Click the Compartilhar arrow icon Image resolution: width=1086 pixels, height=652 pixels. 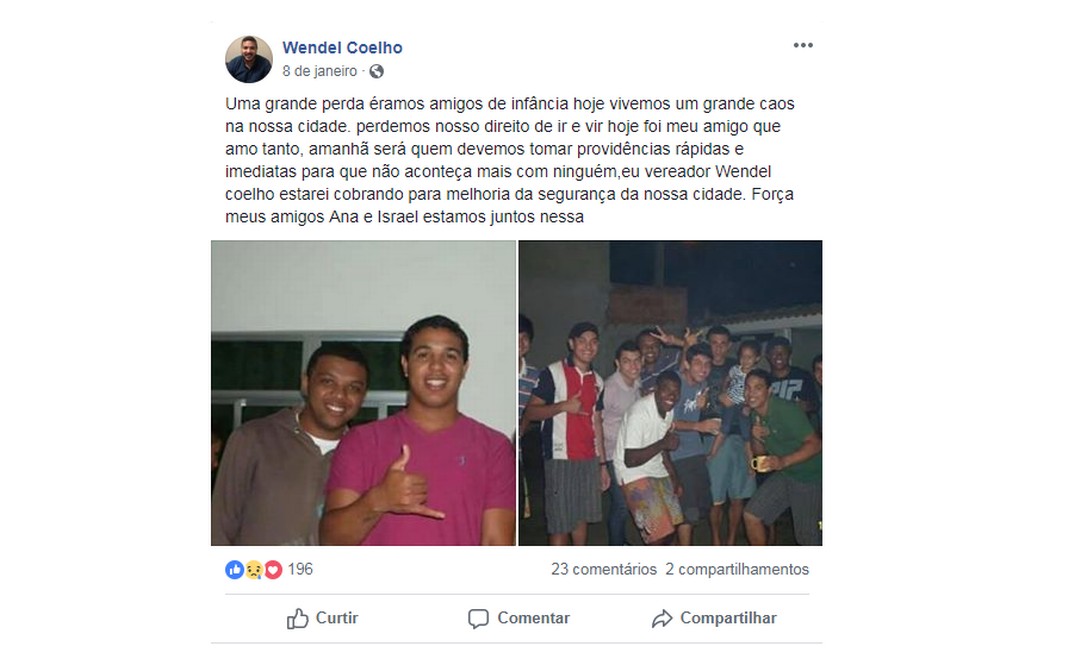tap(661, 618)
